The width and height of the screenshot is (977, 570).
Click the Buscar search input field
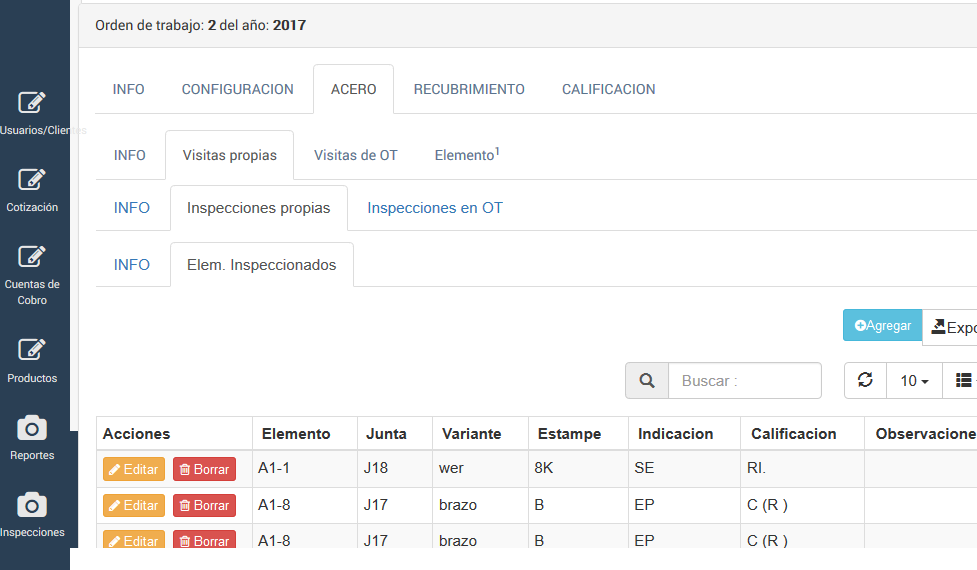point(744,381)
